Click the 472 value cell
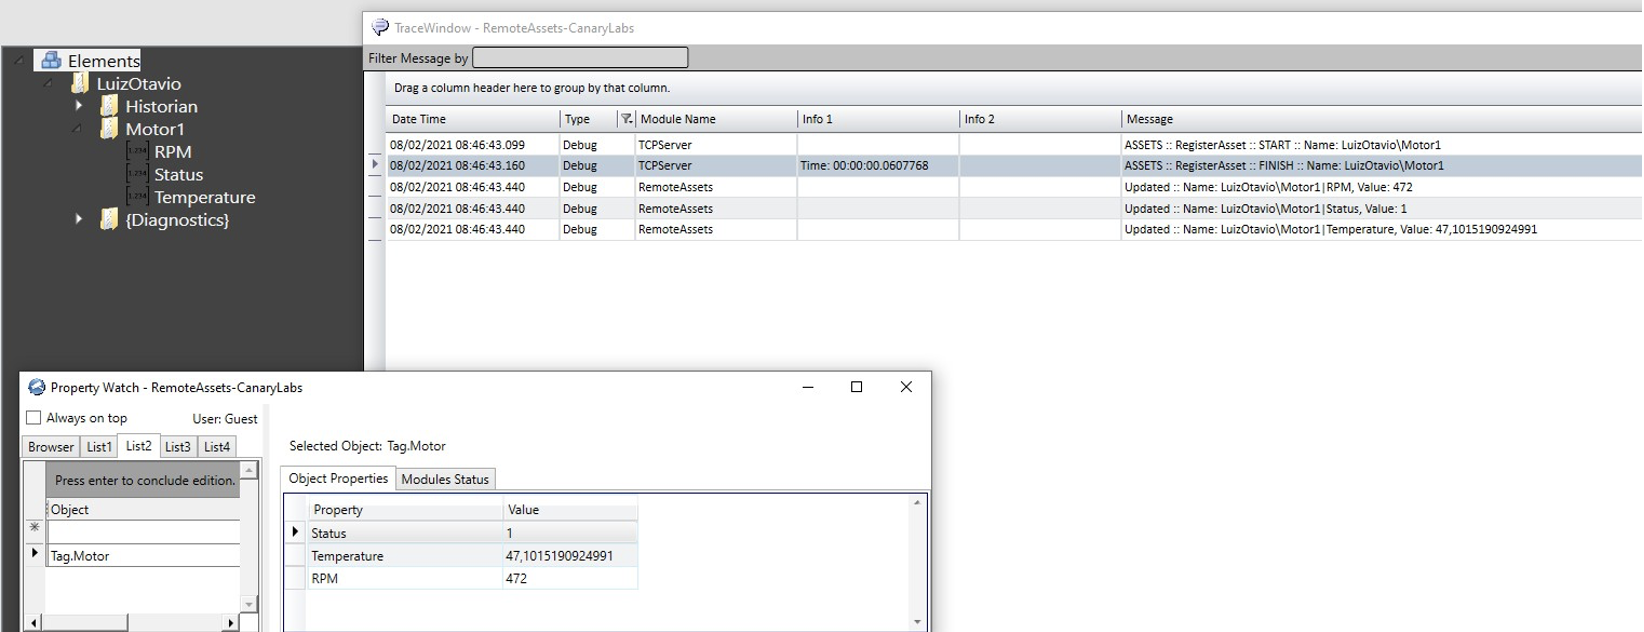Image resolution: width=1644 pixels, height=632 pixels. click(570, 578)
